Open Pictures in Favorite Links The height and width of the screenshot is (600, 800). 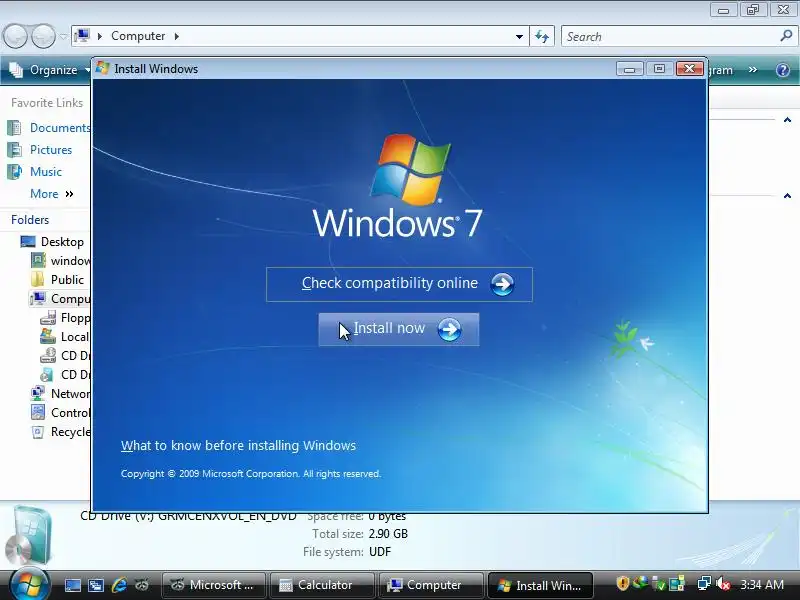[x=51, y=149]
